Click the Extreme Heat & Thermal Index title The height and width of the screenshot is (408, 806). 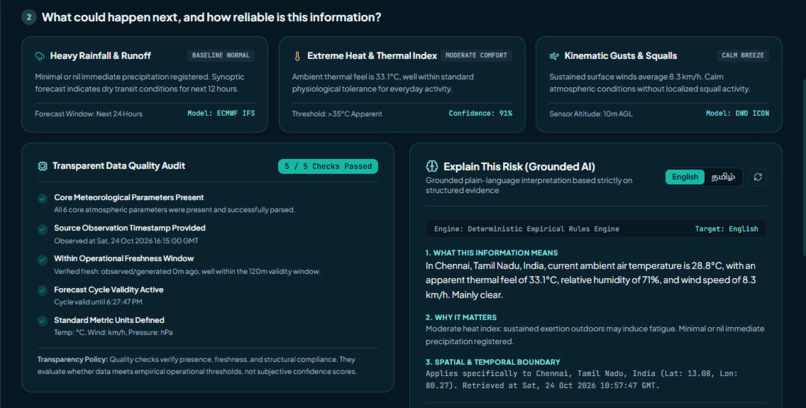click(372, 56)
